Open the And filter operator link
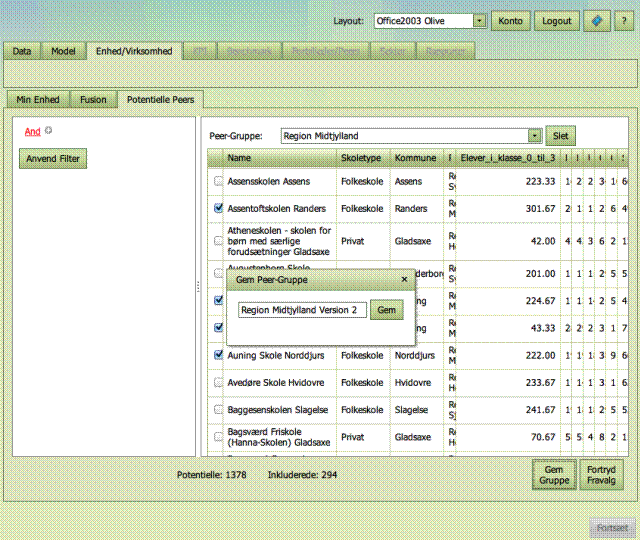 coord(32,131)
